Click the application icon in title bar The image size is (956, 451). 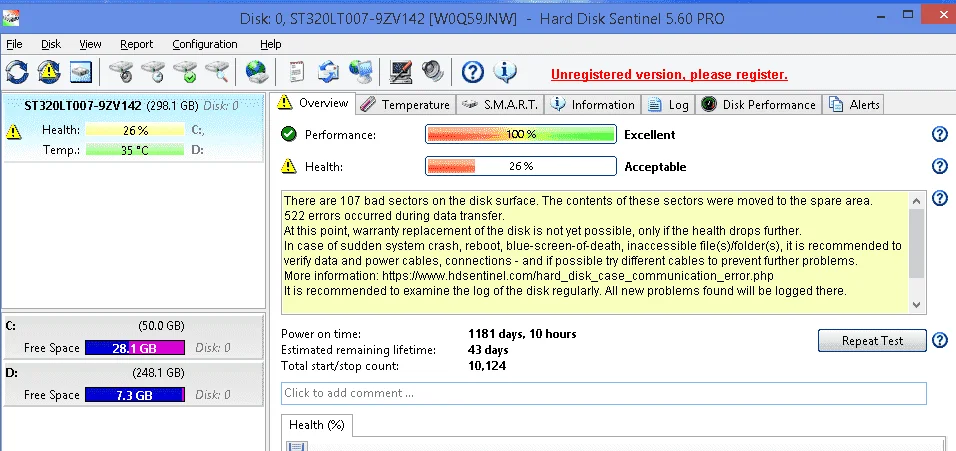pos(10,18)
